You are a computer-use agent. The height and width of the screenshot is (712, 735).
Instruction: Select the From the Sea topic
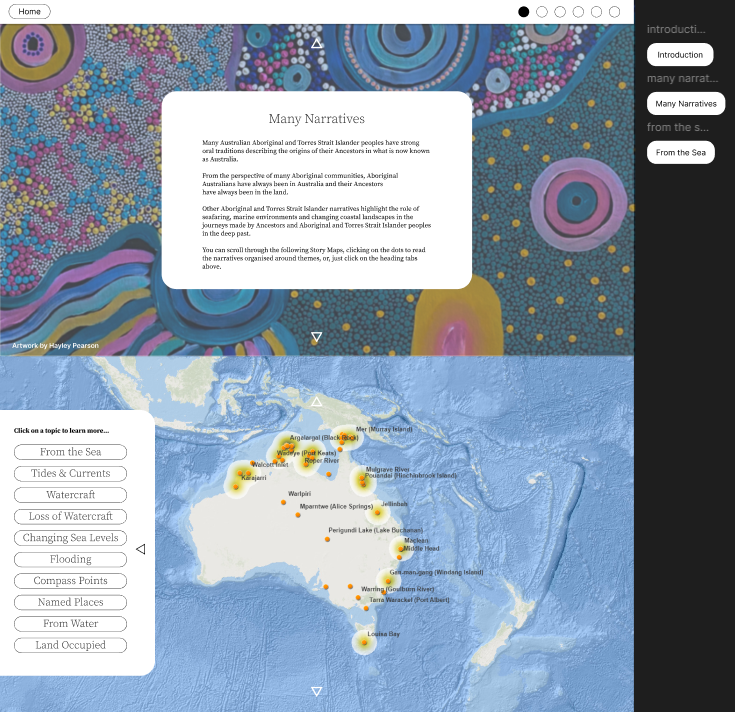[x=70, y=452]
